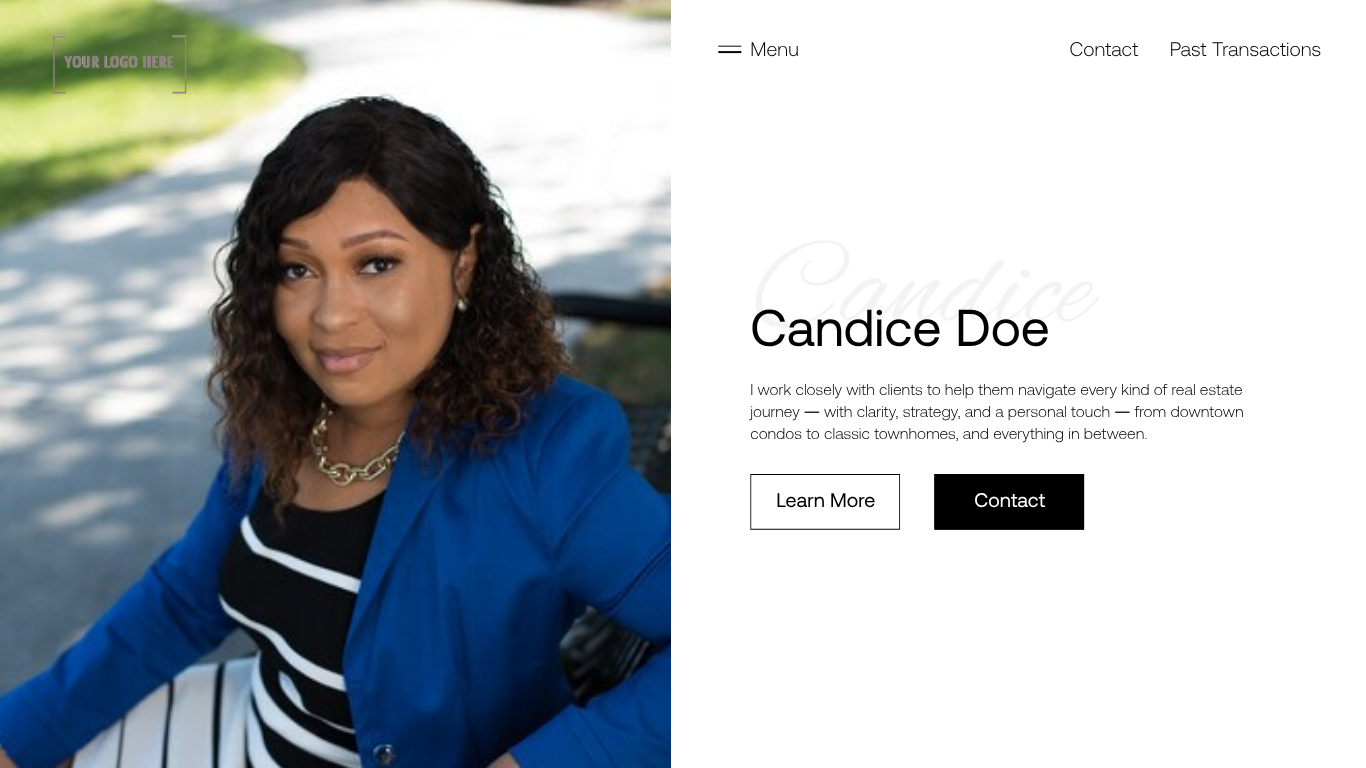
Task: Click the blazer's dark button in the photo
Action: pyautogui.click(x=383, y=753)
